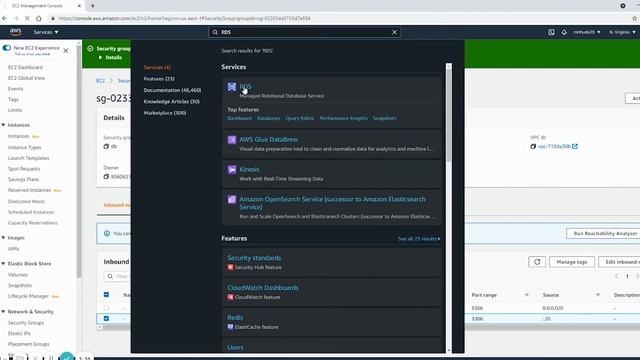Click ElastiCache feature icon

coord(230,327)
